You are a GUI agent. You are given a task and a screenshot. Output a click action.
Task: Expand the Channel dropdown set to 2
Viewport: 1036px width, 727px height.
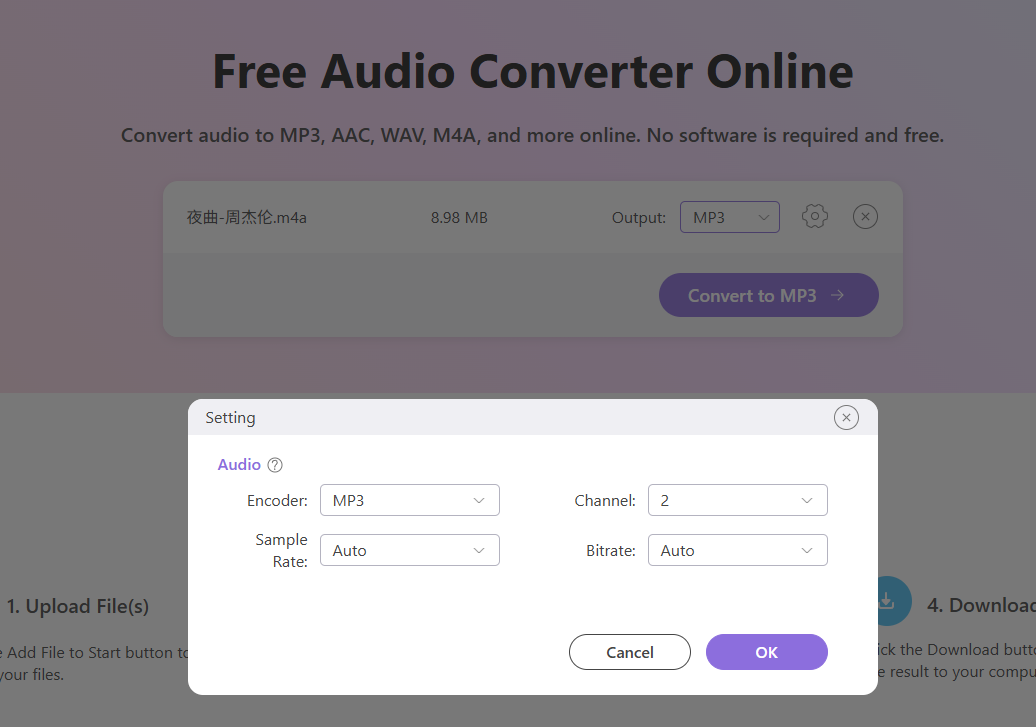[737, 500]
